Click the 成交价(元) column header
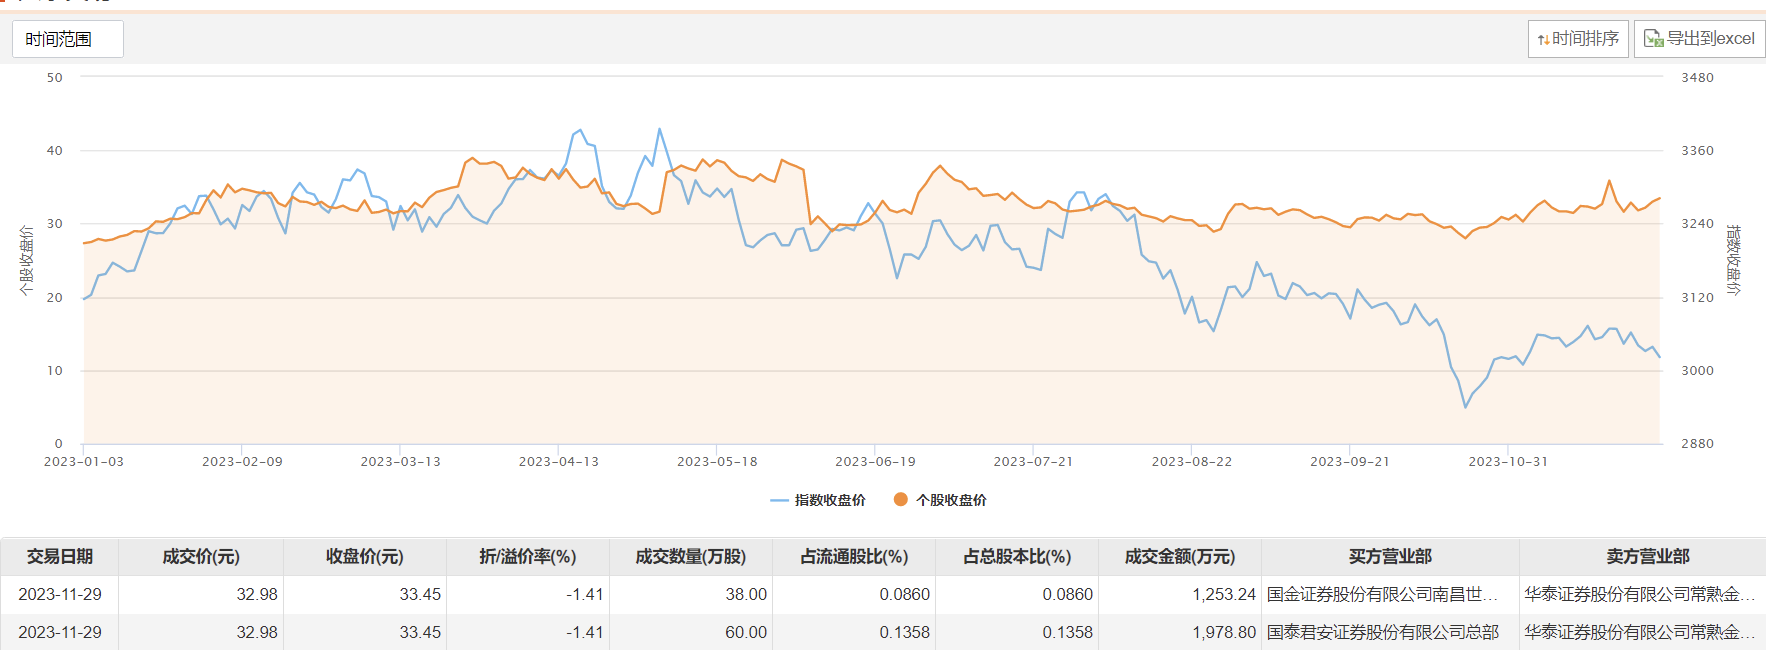Image resolution: width=1766 pixels, height=650 pixels. click(201, 556)
